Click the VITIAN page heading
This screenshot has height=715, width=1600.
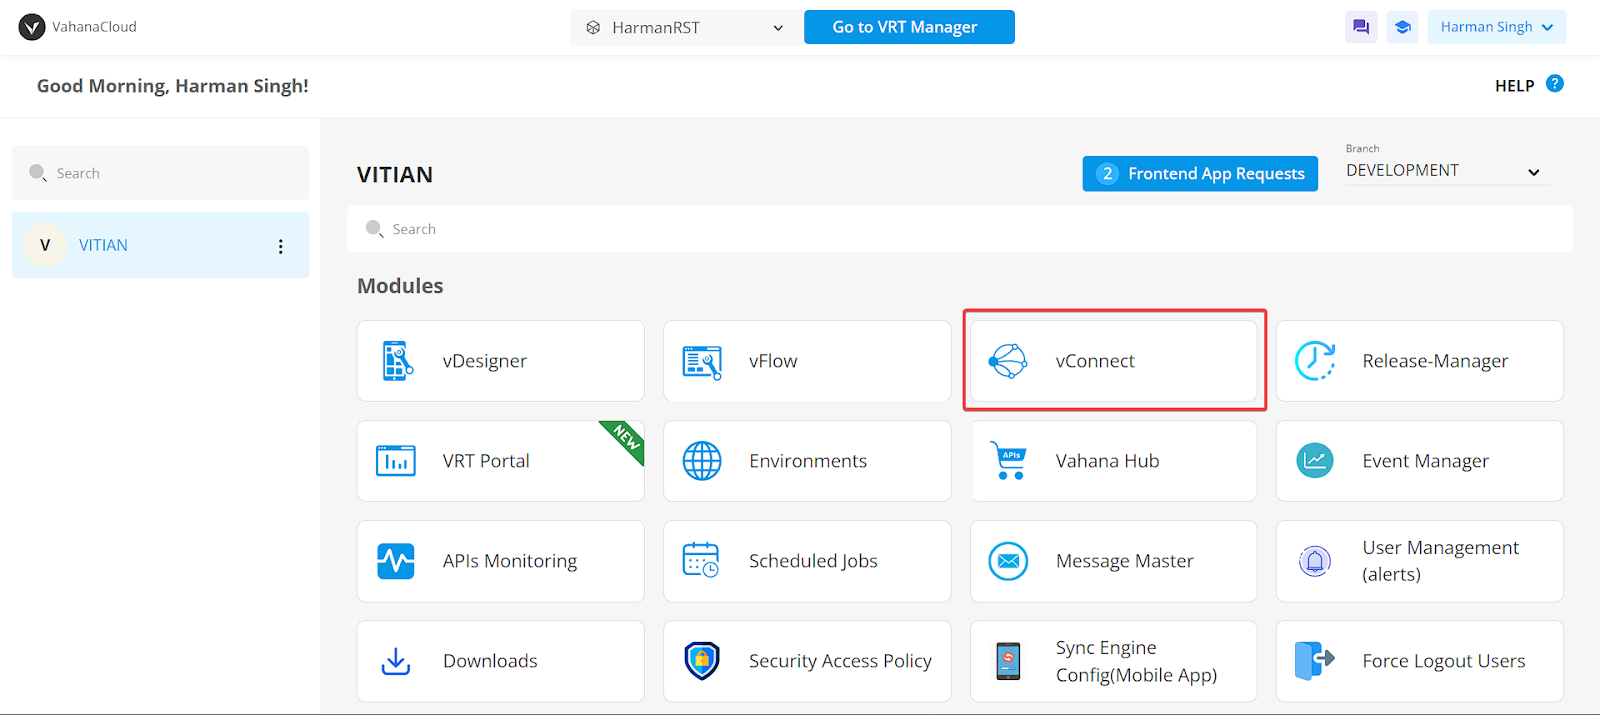(395, 175)
